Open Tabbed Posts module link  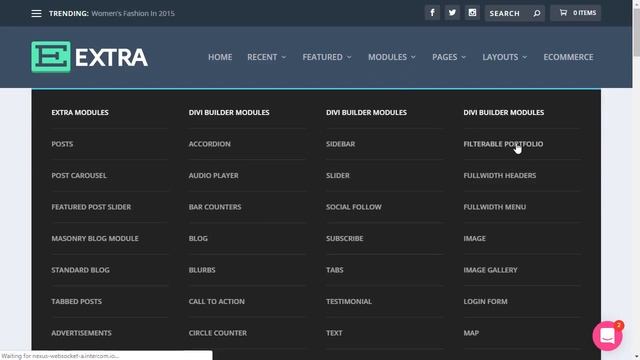[77, 301]
